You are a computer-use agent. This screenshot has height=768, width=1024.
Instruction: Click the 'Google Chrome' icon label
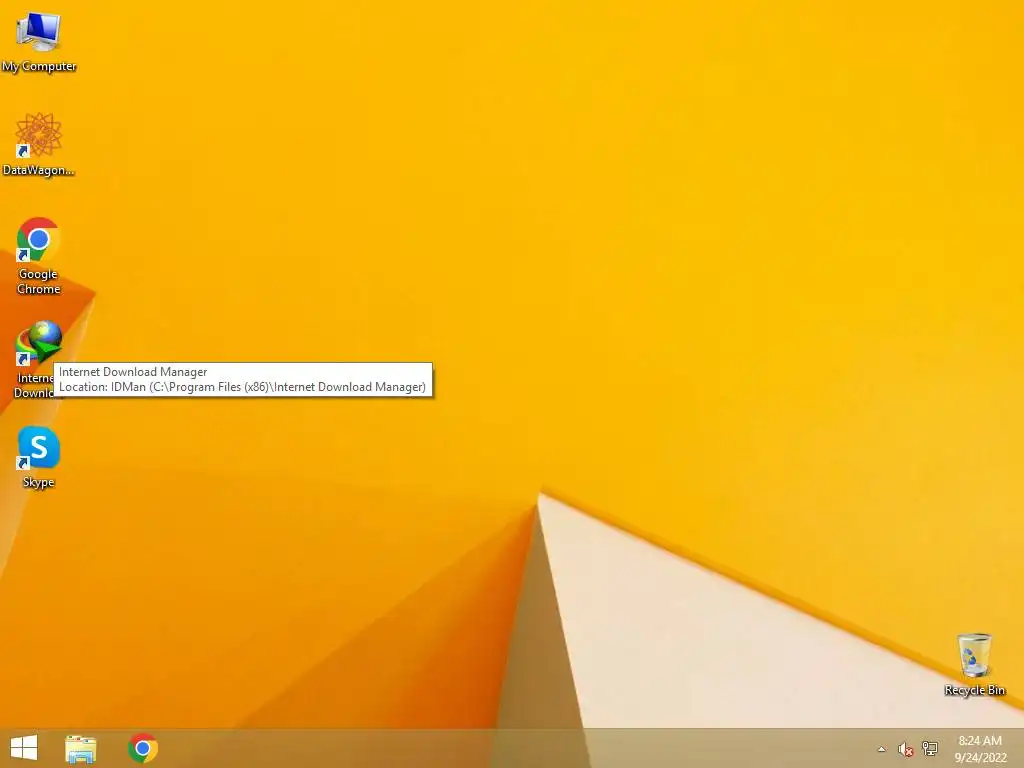(x=39, y=281)
